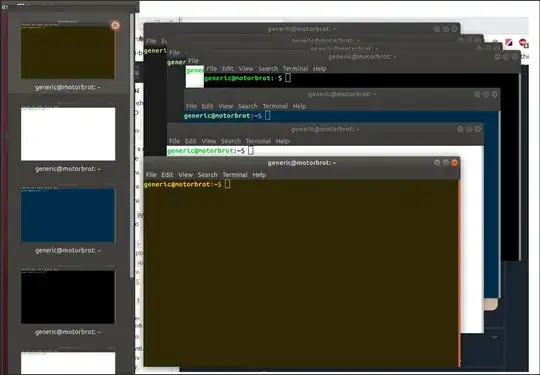Select the black terminal preview thumbnail
This screenshot has width=540, height=375.
coord(68,297)
